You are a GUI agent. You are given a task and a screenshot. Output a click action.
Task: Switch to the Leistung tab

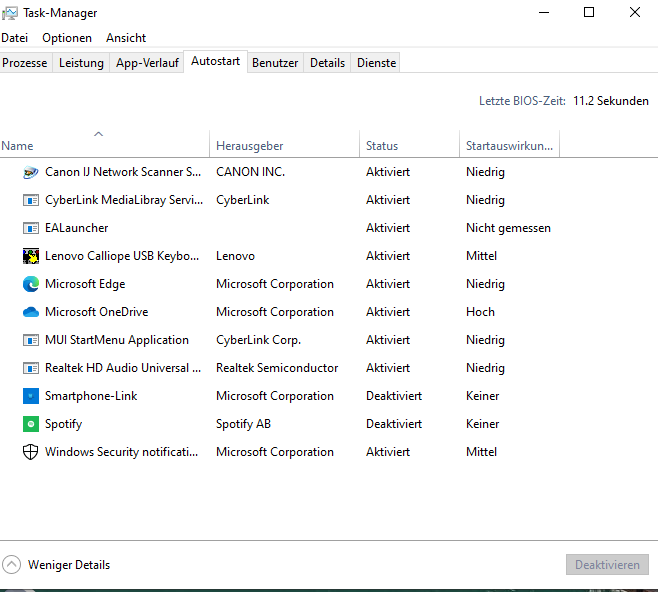click(x=81, y=63)
